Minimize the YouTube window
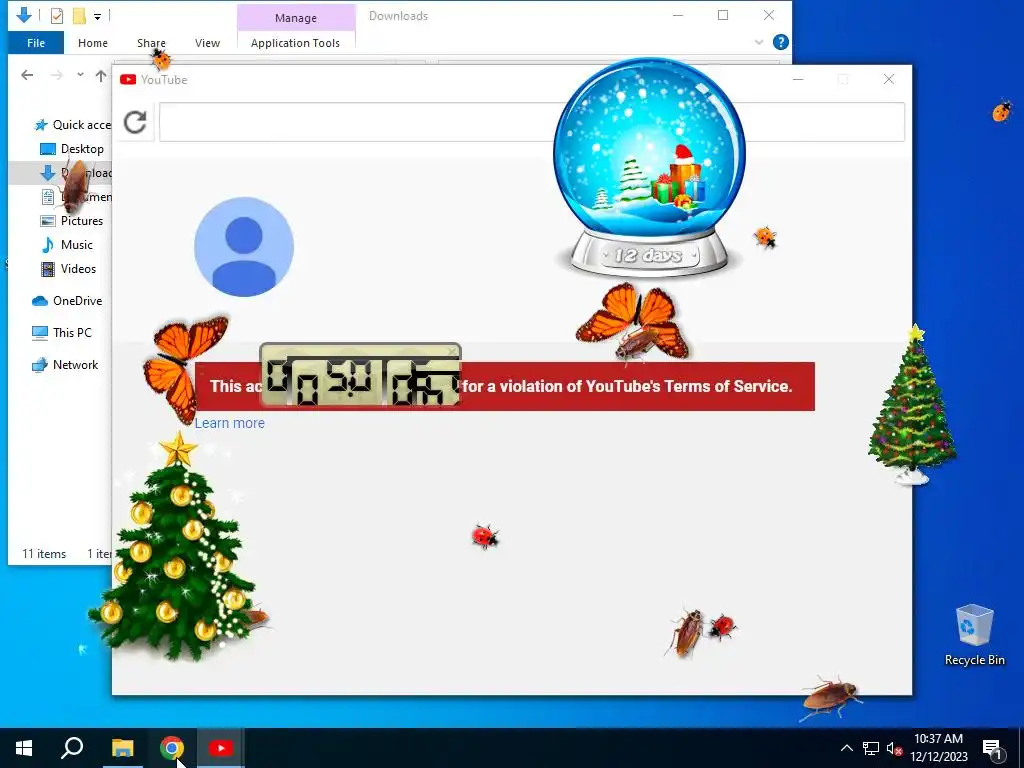This screenshot has height=768, width=1024. 797,79
